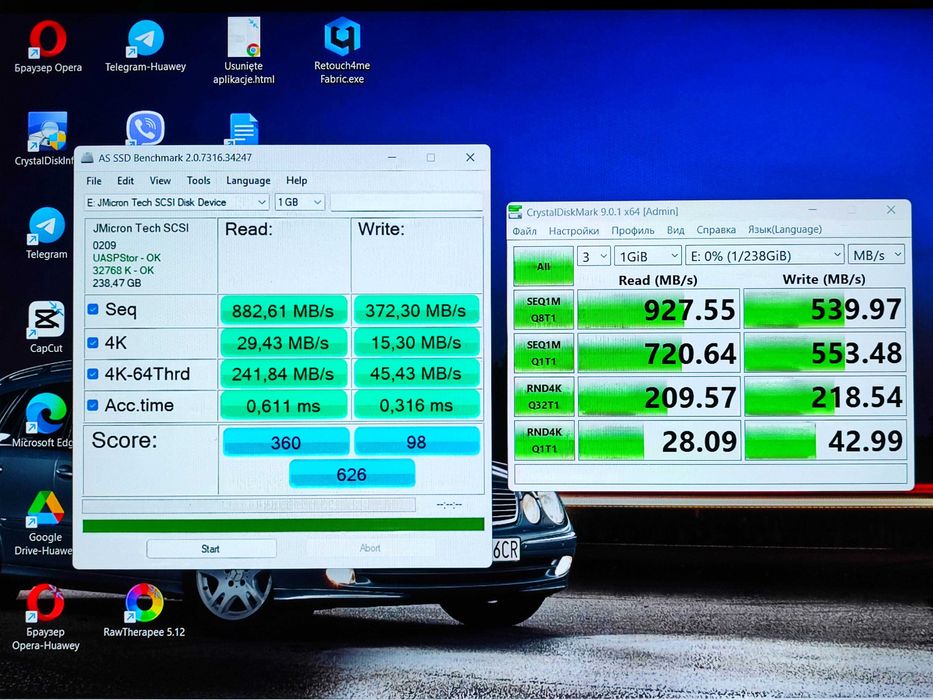Click the green progress bar in AS SSD
The width and height of the screenshot is (933, 700).
tap(283, 525)
